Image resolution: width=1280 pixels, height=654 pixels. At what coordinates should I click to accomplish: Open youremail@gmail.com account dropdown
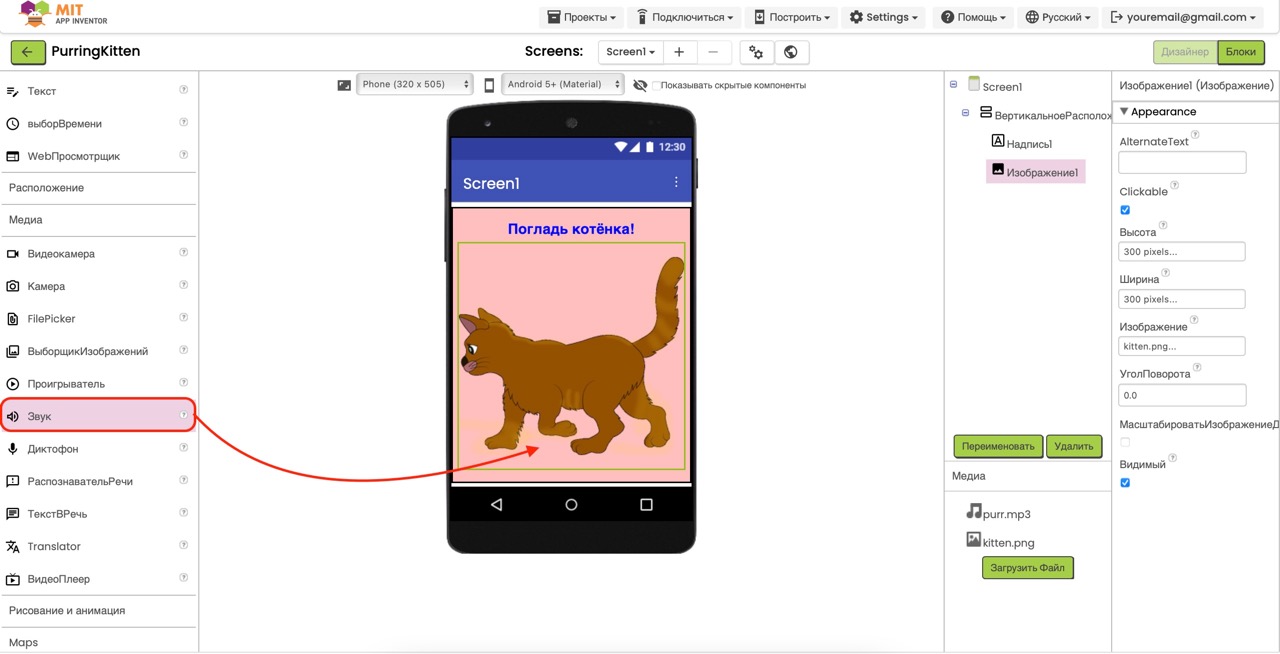(x=1182, y=17)
